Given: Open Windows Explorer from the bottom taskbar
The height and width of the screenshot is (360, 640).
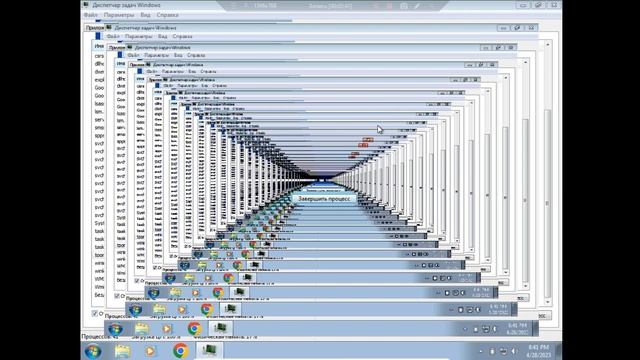Looking at the screenshot, I should pos(122,351).
